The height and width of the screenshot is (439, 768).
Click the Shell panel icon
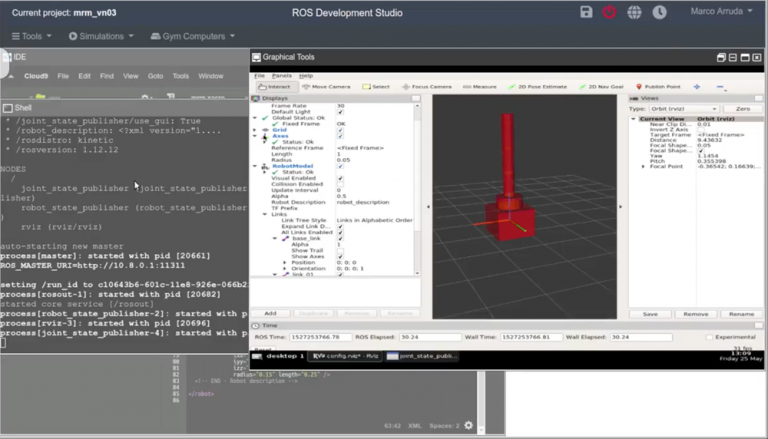click(x=8, y=108)
